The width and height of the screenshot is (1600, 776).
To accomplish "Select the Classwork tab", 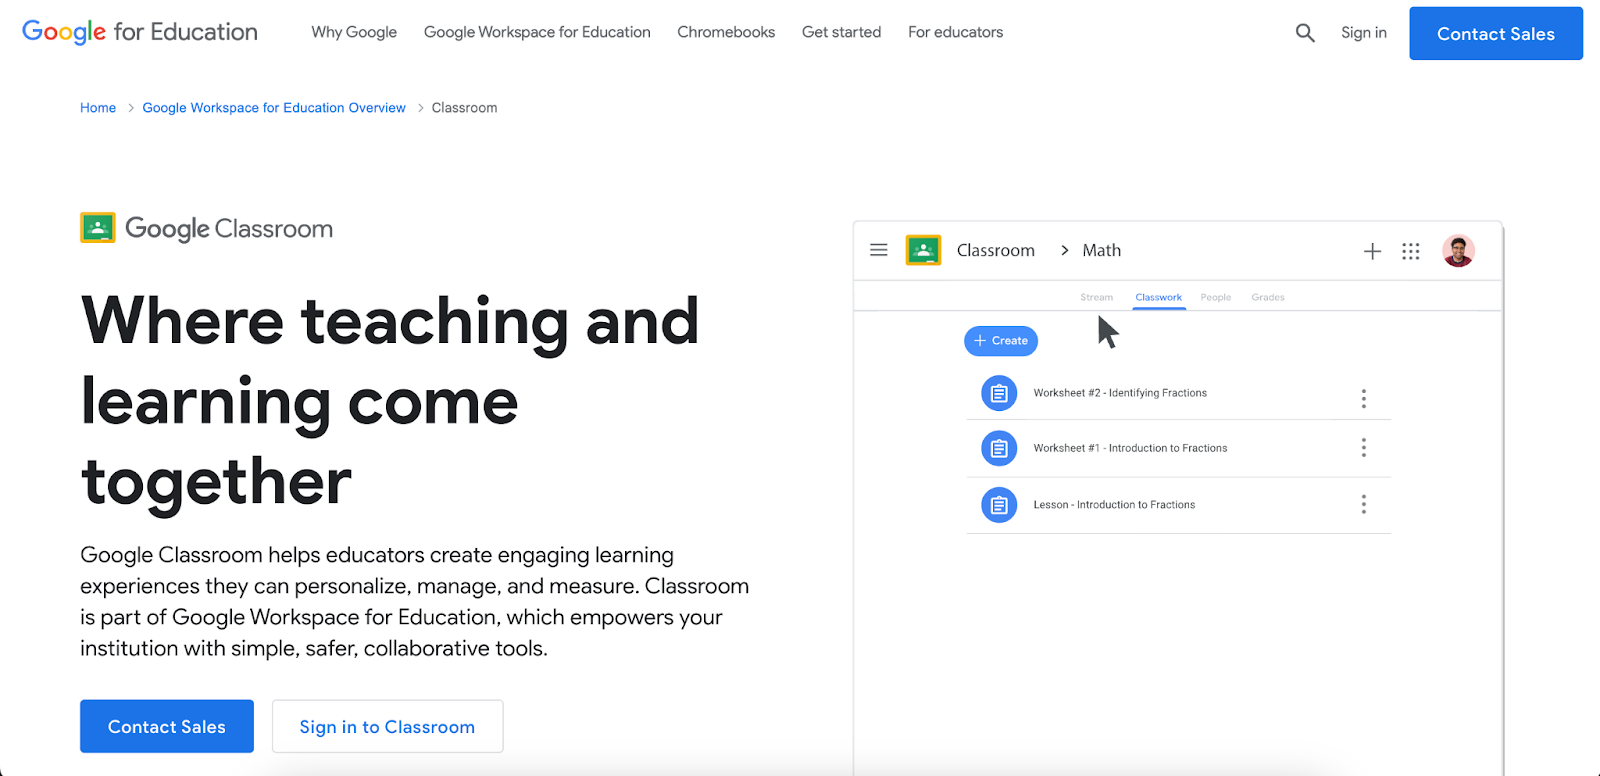I will point(1159,297).
